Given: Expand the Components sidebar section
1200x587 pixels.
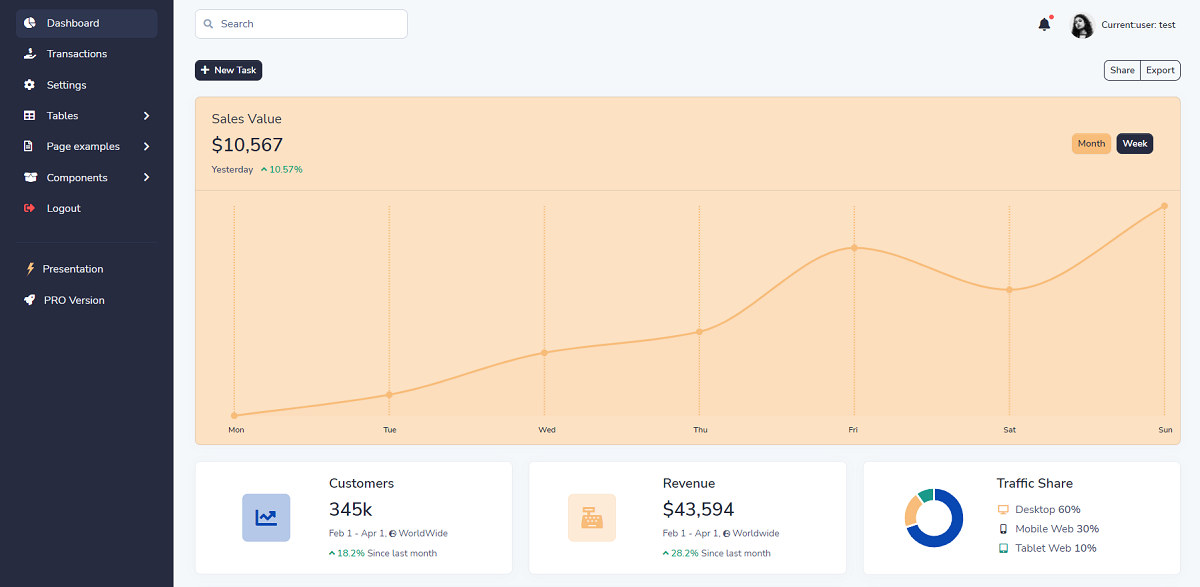Looking at the screenshot, I should pyautogui.click(x=85, y=177).
